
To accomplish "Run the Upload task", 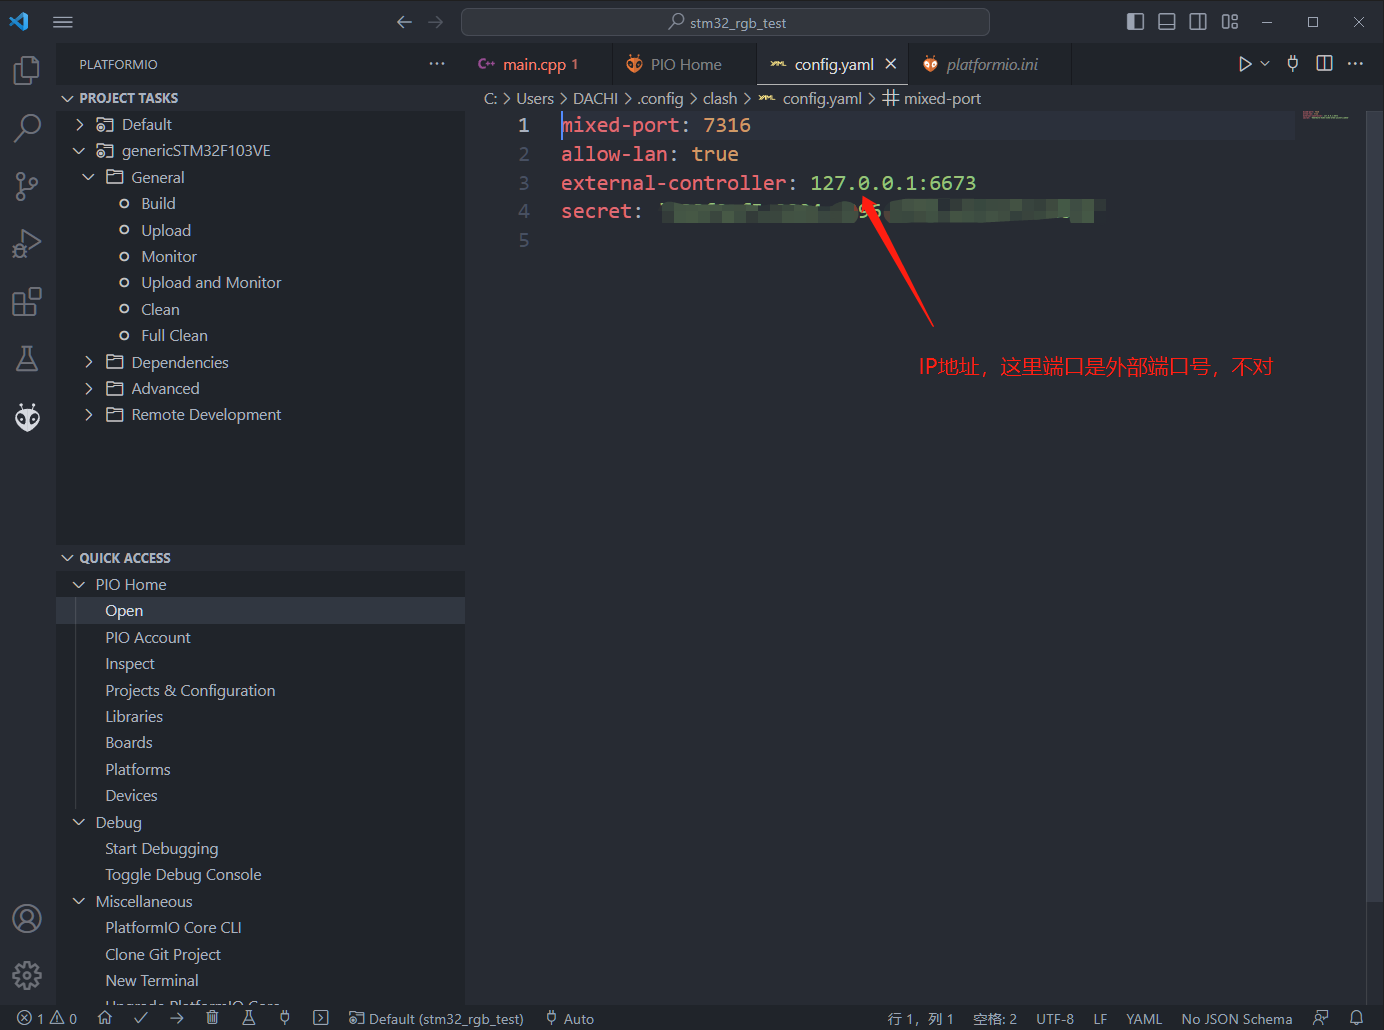I will (x=260, y=230).
